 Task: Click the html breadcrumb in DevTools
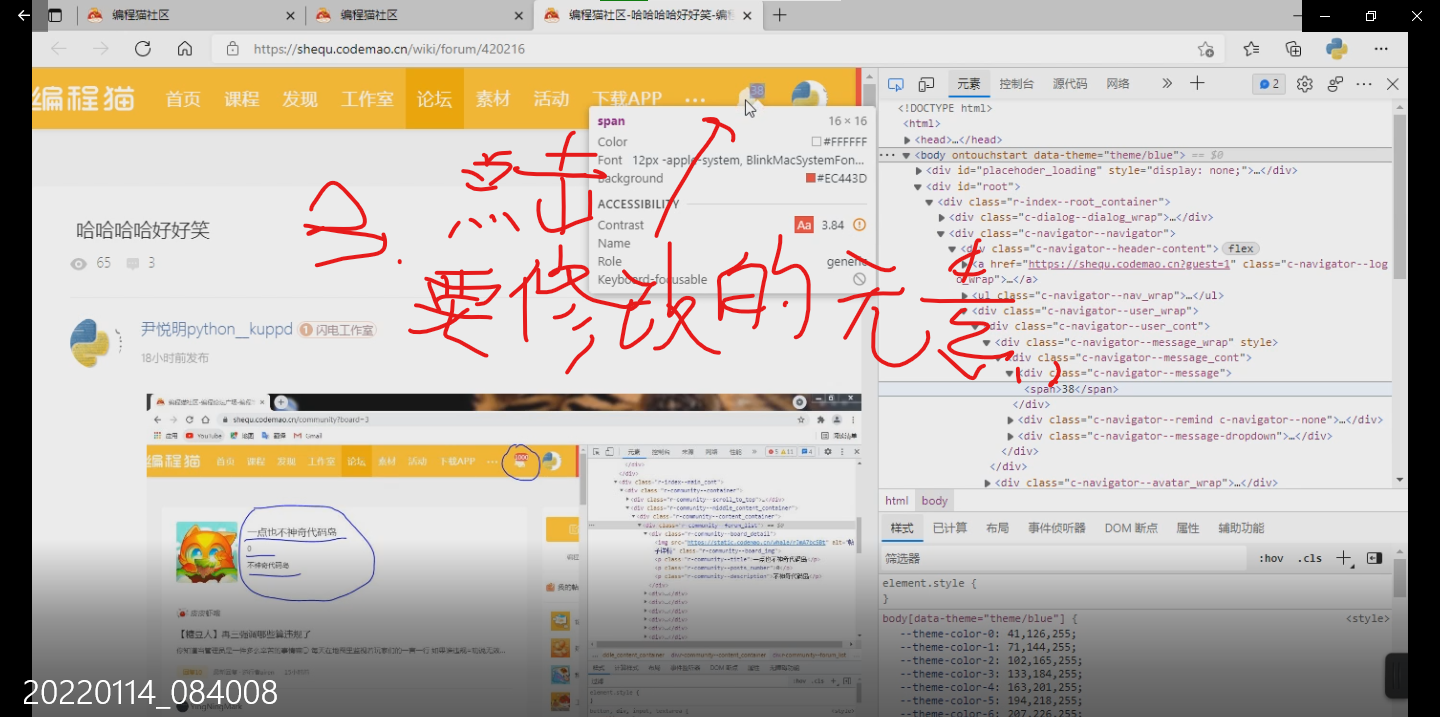click(897, 501)
